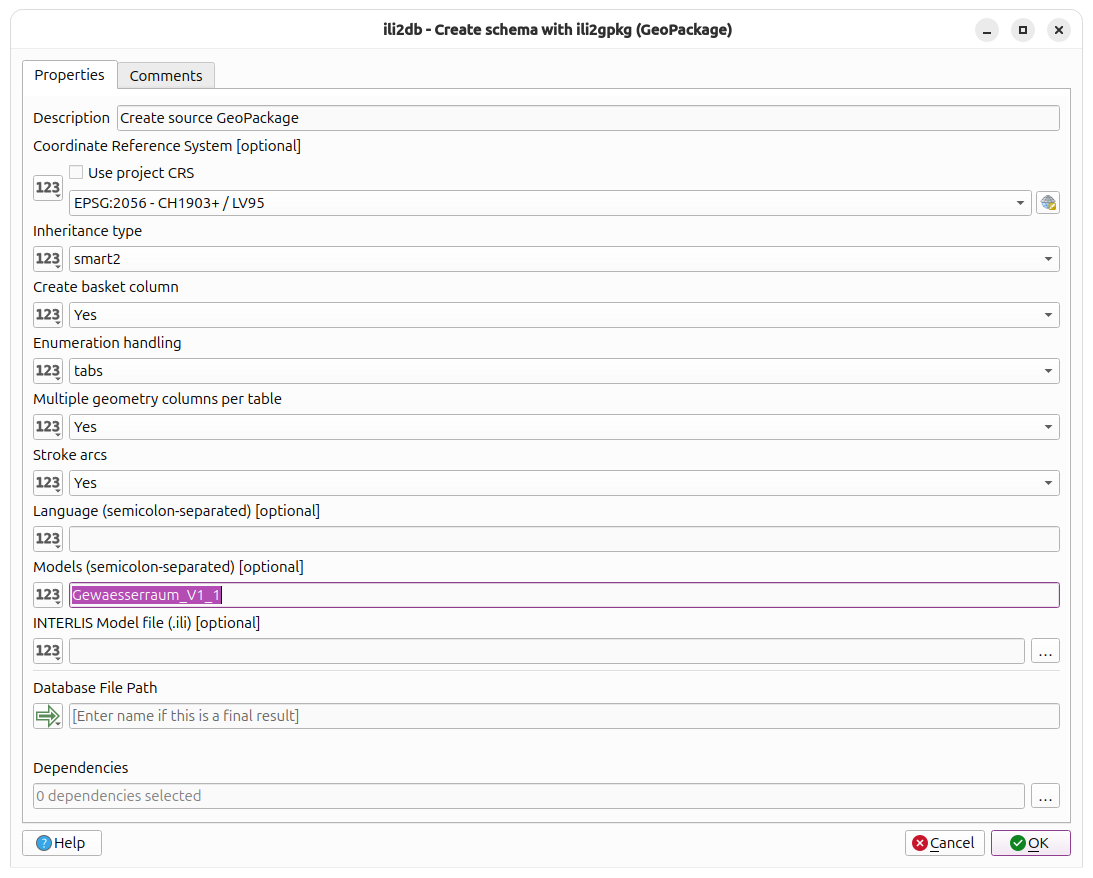The image size is (1093, 878).
Task: Click the Database File Path input field
Action: (x=564, y=716)
